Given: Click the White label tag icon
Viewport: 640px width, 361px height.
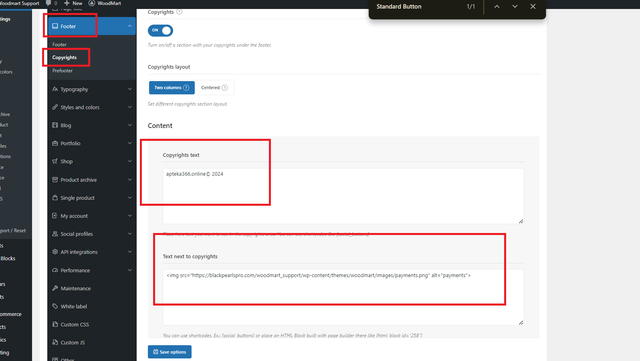Looking at the screenshot, I should 55,306.
